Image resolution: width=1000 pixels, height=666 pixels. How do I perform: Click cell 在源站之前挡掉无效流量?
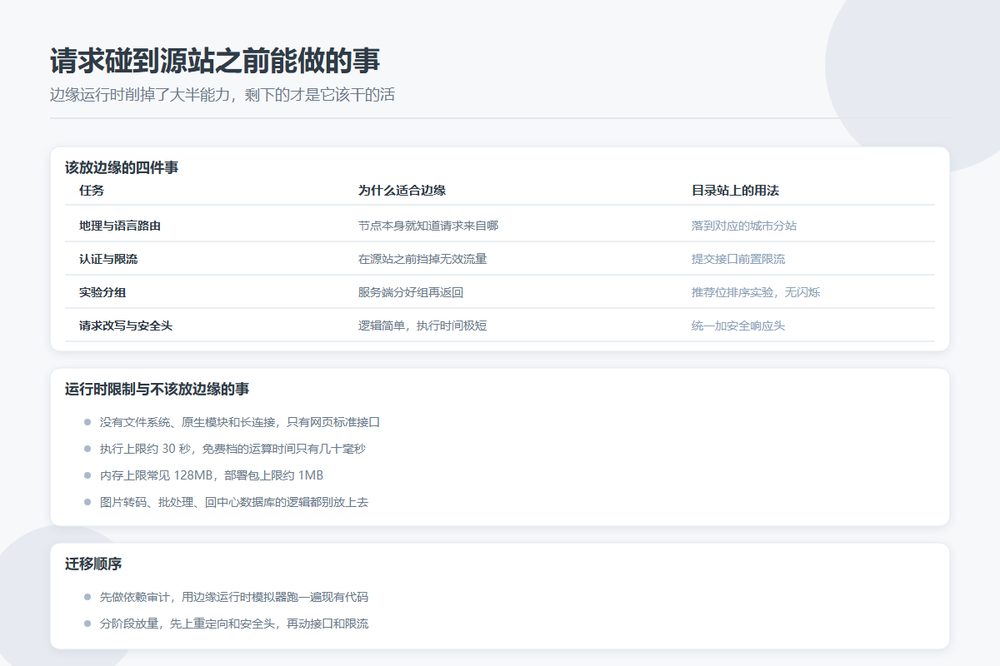[x=422, y=259]
